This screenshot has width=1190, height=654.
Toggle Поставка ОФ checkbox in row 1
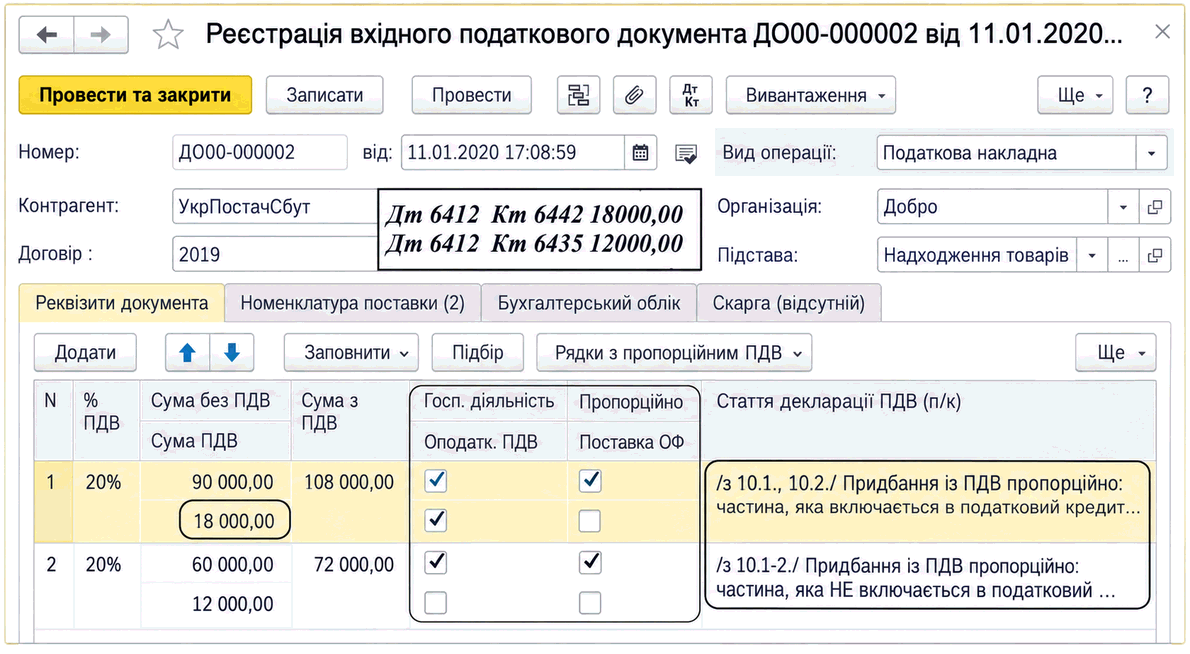coord(590,520)
